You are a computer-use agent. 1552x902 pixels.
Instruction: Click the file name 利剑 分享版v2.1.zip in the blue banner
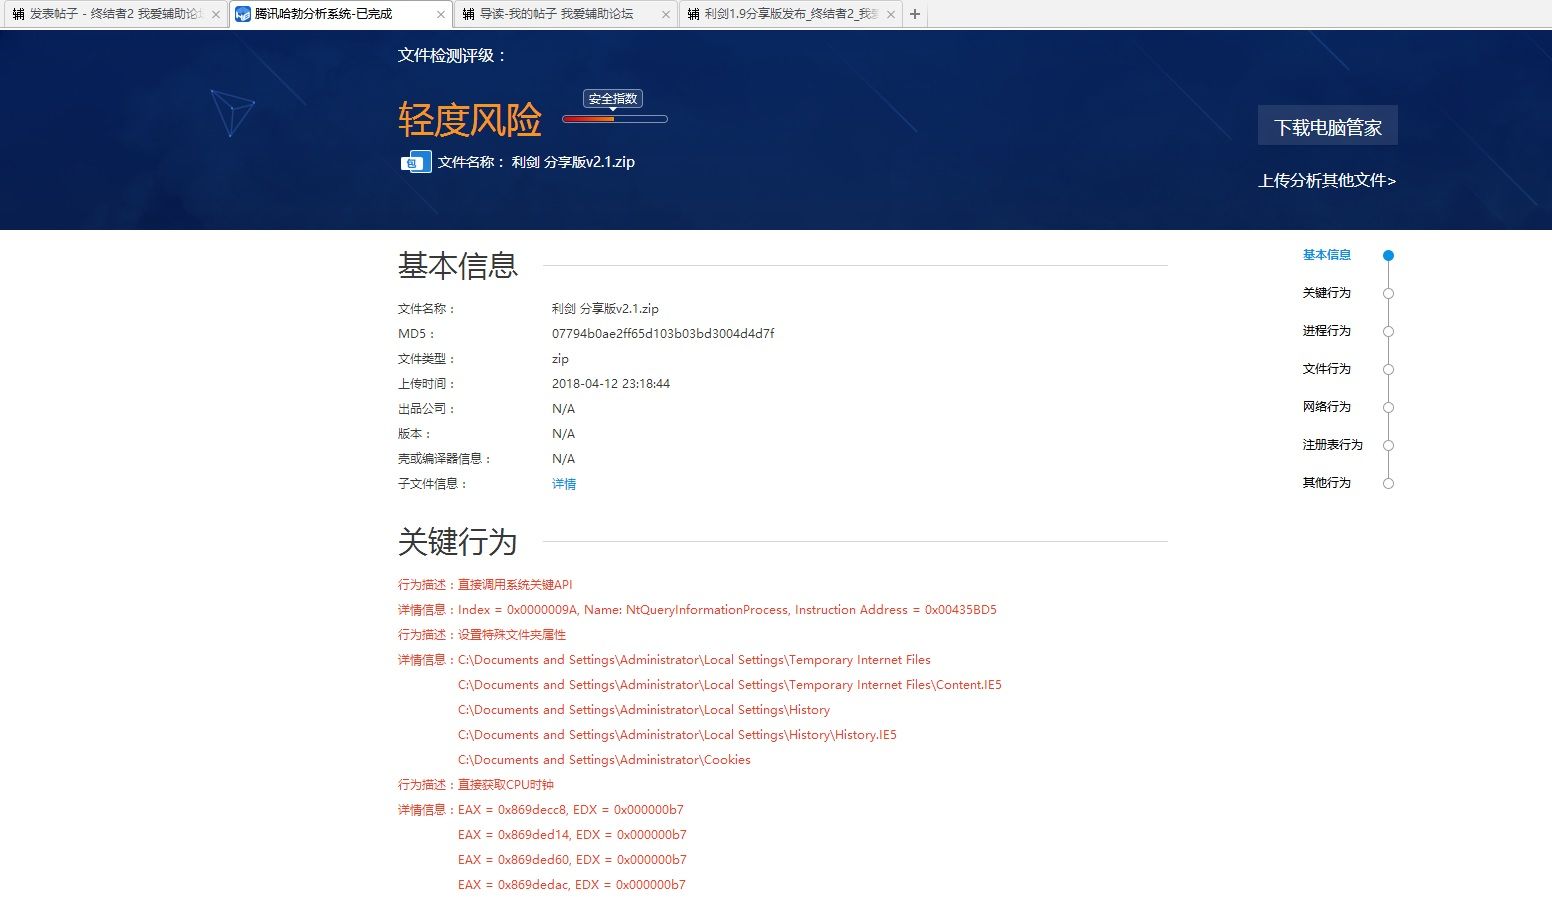tap(573, 162)
